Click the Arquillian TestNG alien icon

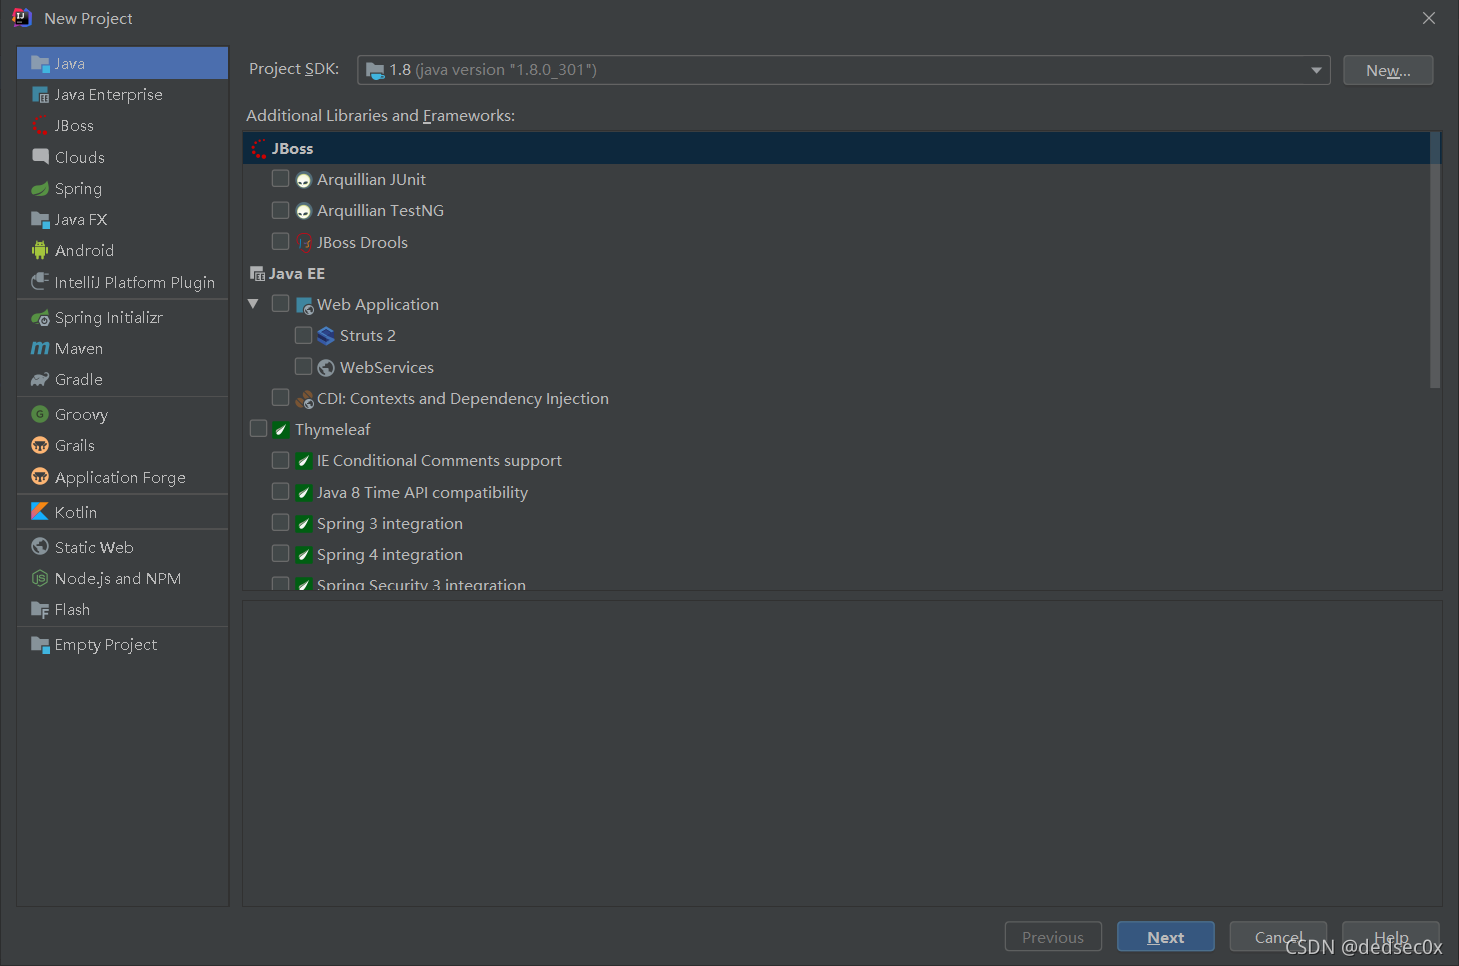[x=304, y=212]
